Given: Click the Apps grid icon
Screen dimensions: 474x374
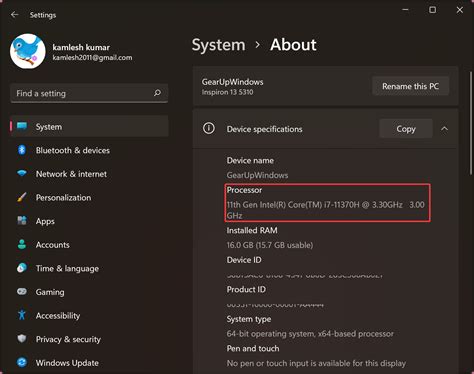Looking at the screenshot, I should click(x=22, y=221).
